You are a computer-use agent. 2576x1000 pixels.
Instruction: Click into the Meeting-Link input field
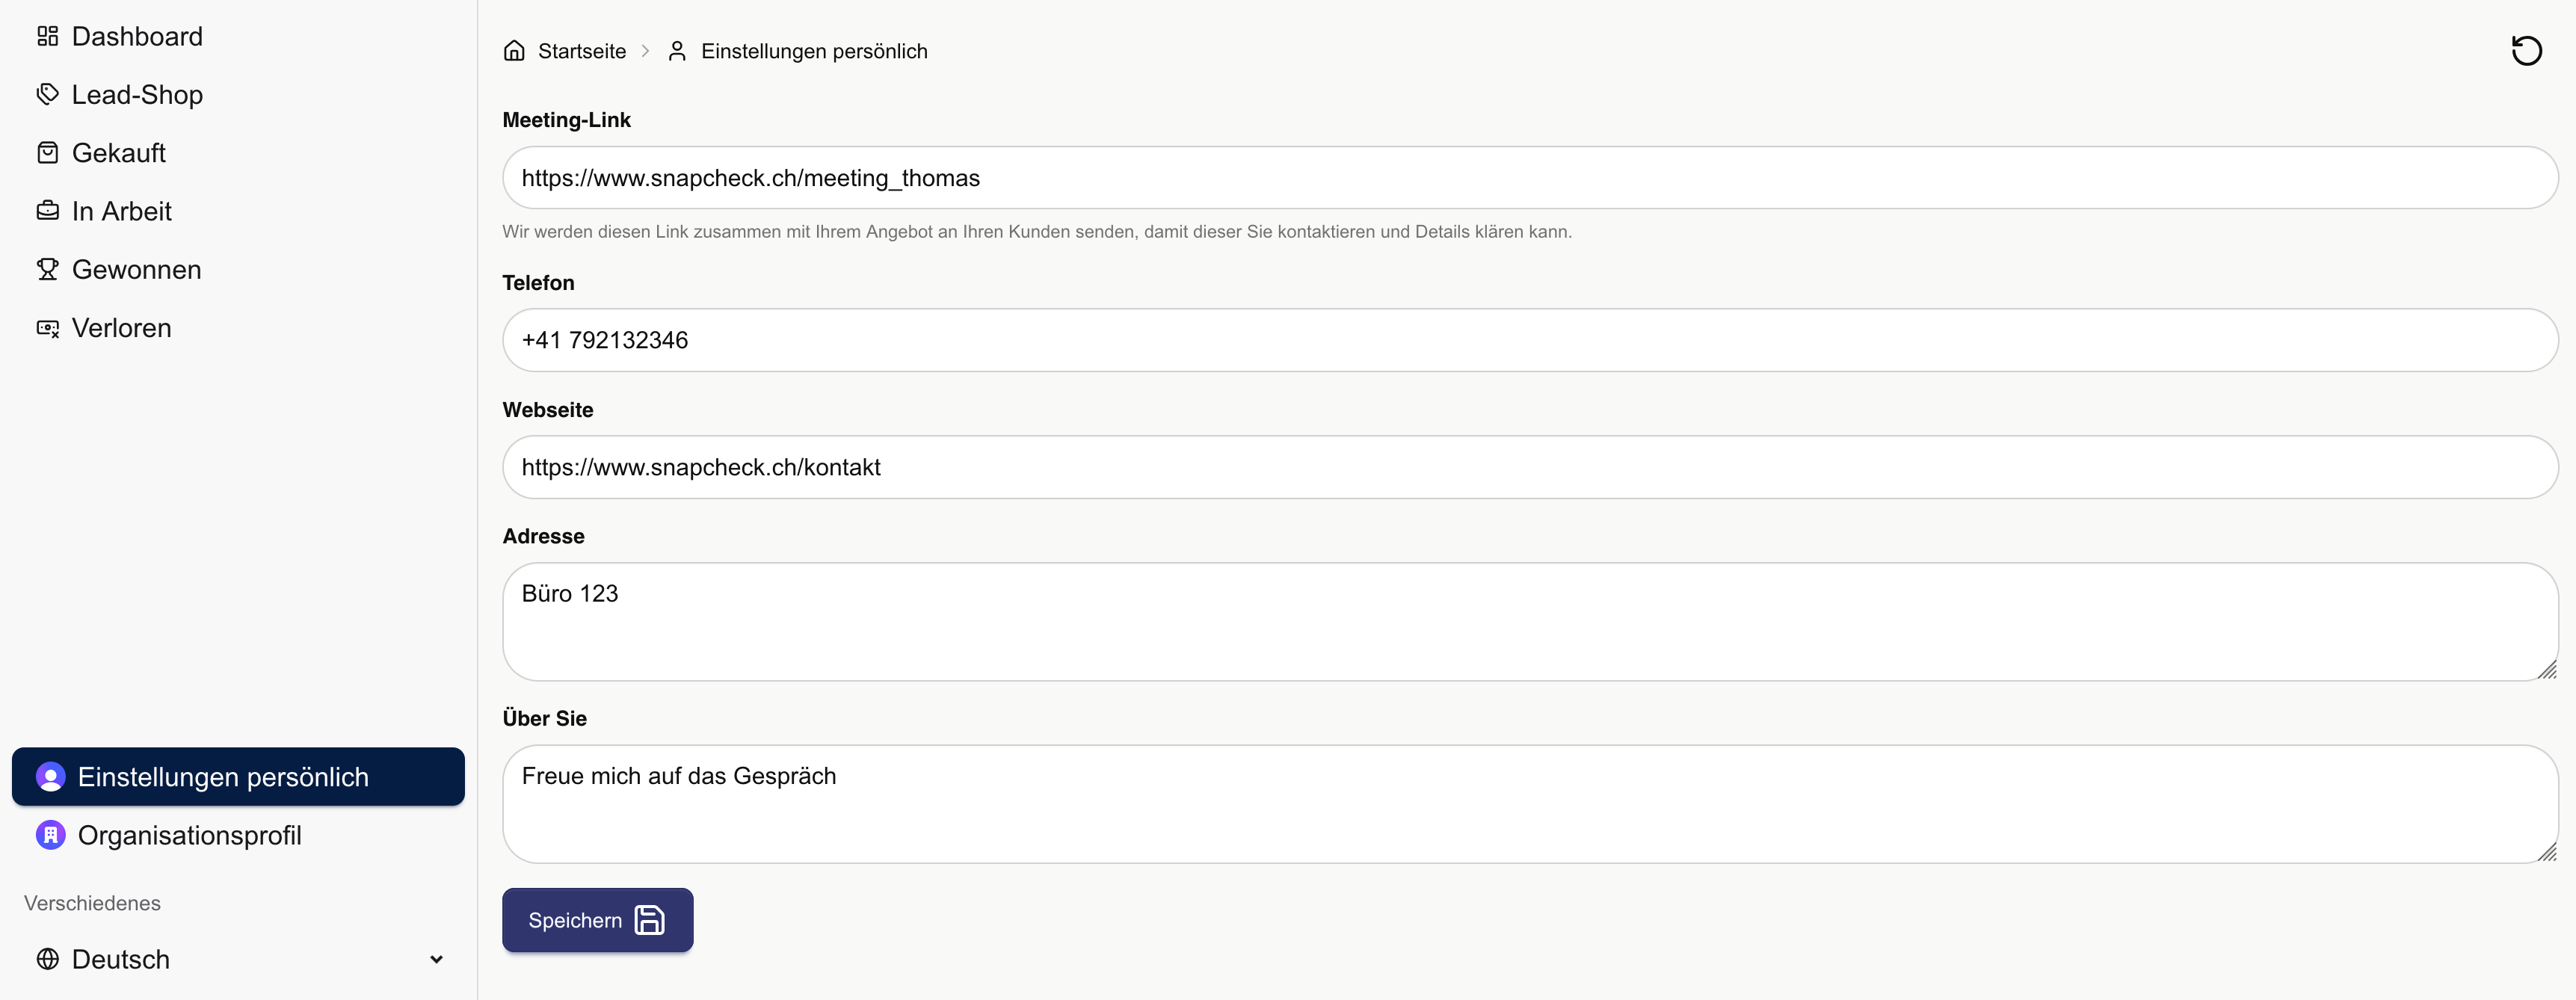tap(1529, 178)
